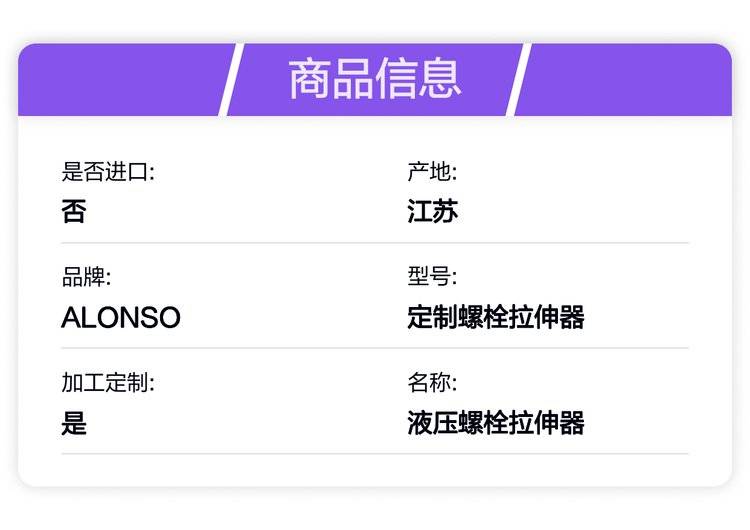This screenshot has width=750, height=530.
Task: Click the 商品信息 header title
Action: point(375,79)
